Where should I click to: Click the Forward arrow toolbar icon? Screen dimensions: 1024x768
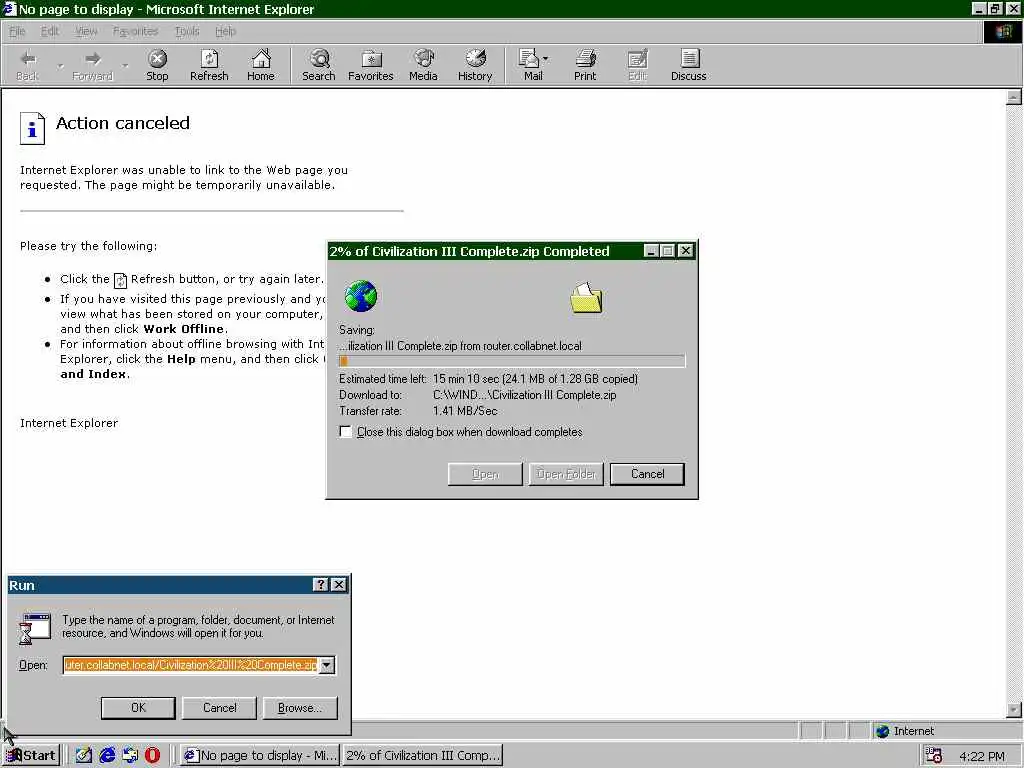coord(93,59)
